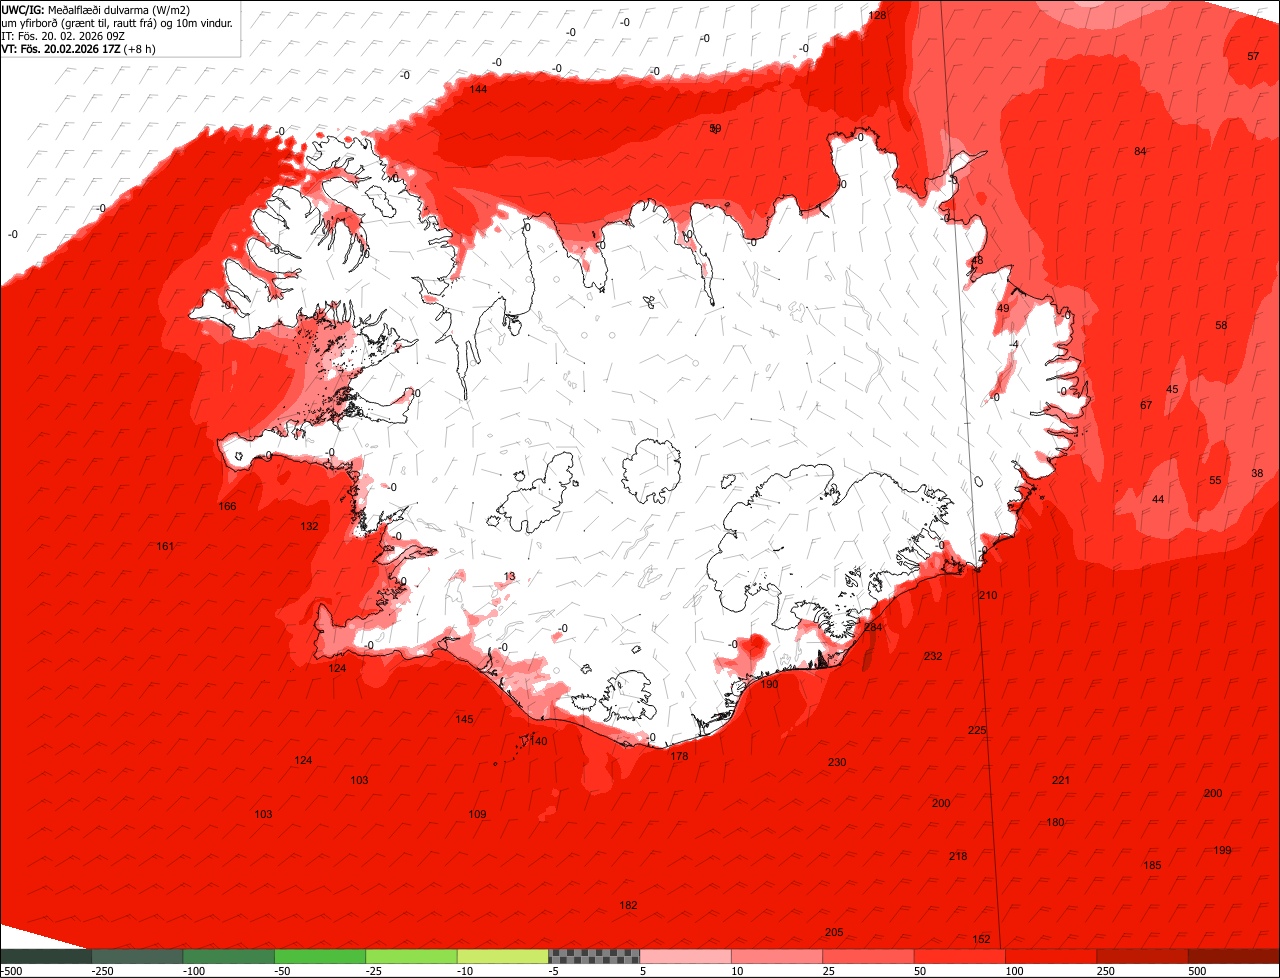Click the map value '132'
The image size is (1280, 978).
(x=309, y=526)
